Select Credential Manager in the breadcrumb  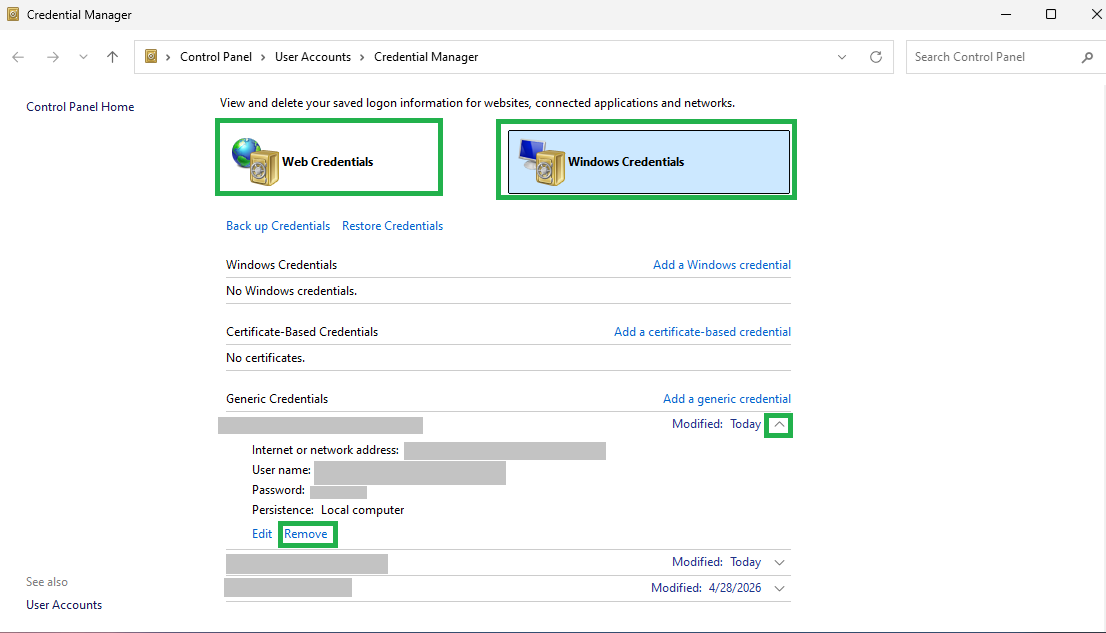(426, 57)
